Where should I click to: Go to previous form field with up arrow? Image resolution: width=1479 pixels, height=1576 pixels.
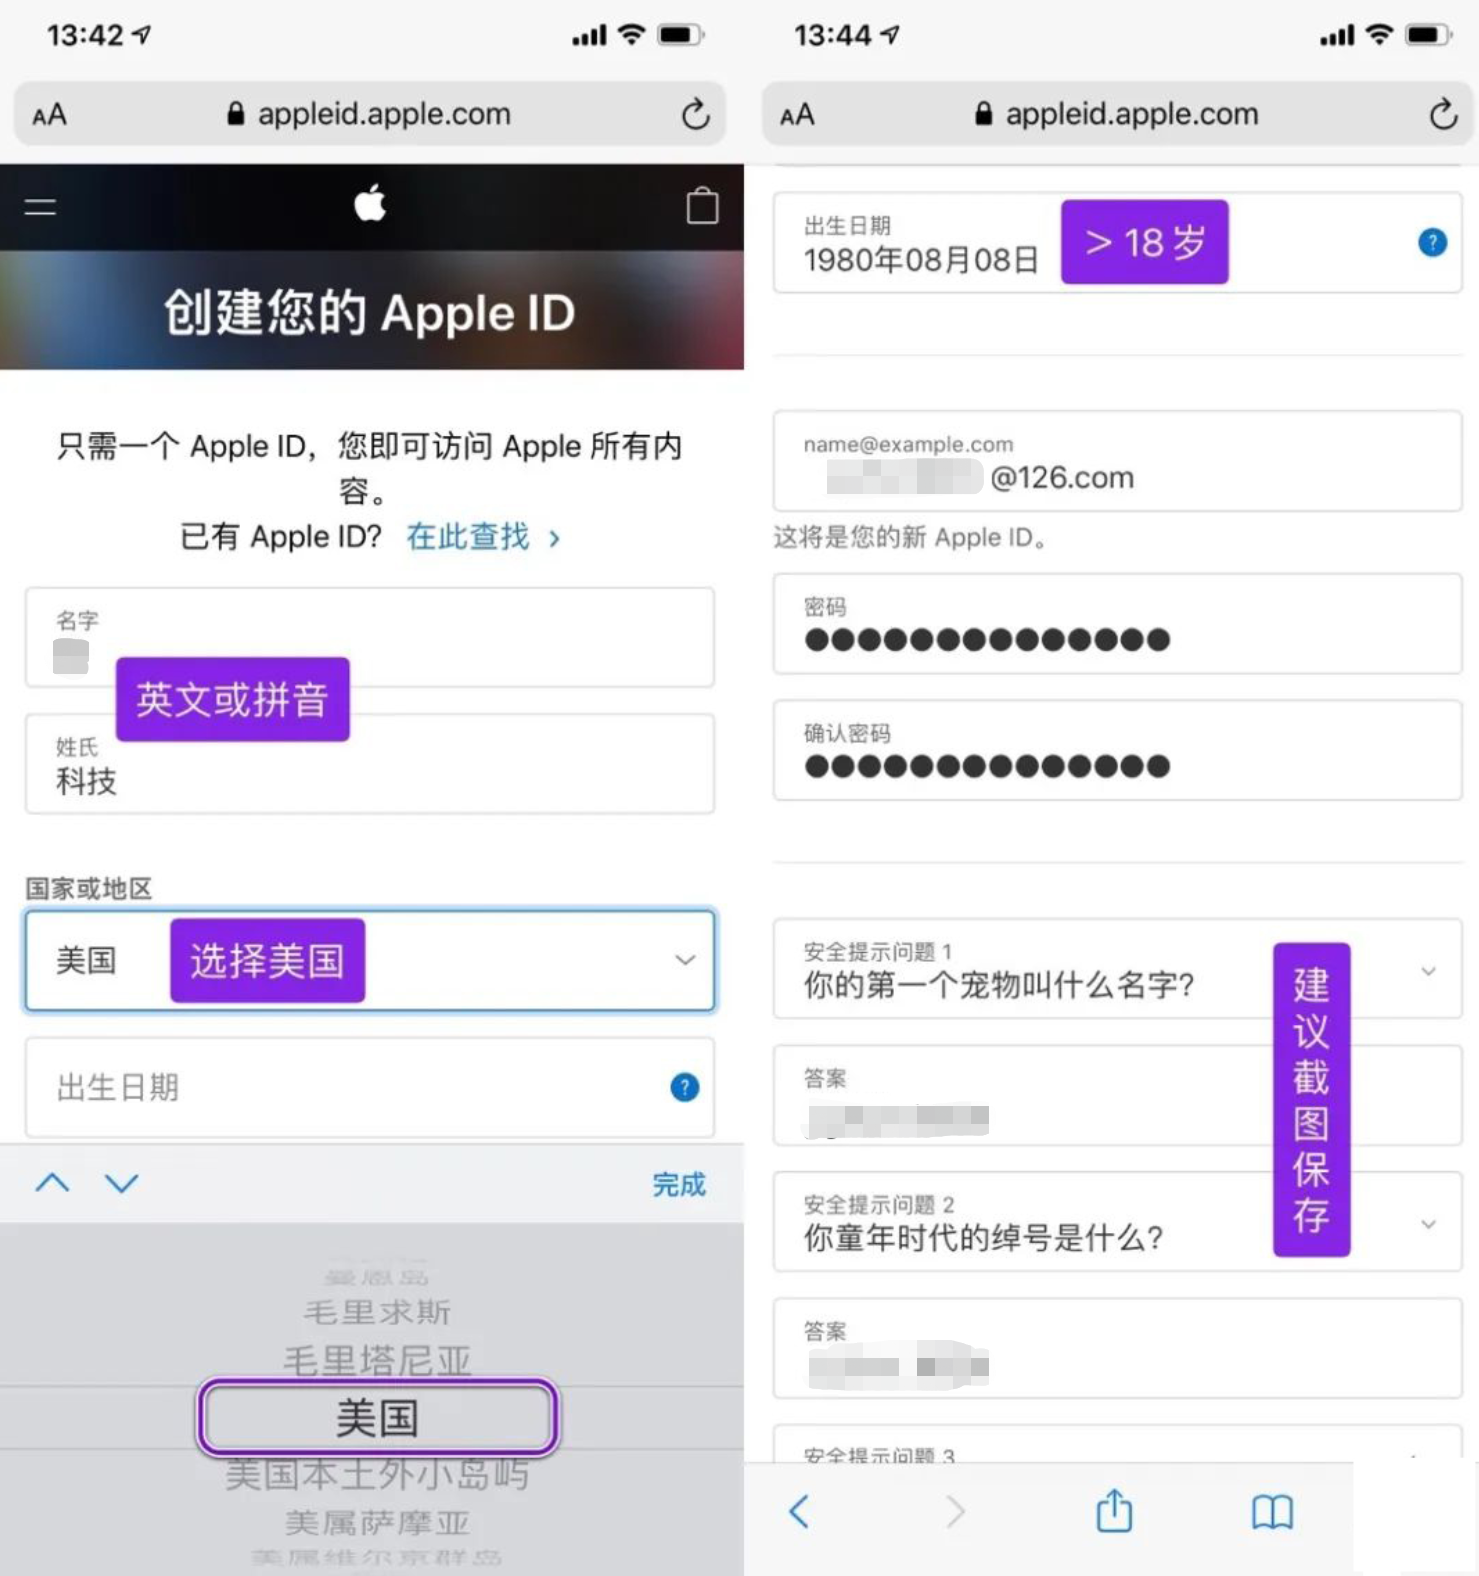(52, 1184)
